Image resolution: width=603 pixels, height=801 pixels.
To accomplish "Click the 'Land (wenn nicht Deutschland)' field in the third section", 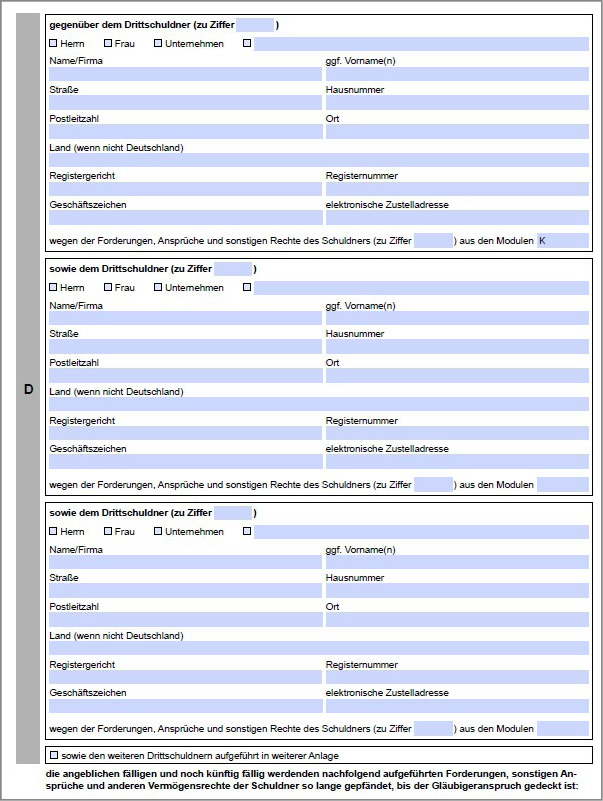I will (319, 649).
